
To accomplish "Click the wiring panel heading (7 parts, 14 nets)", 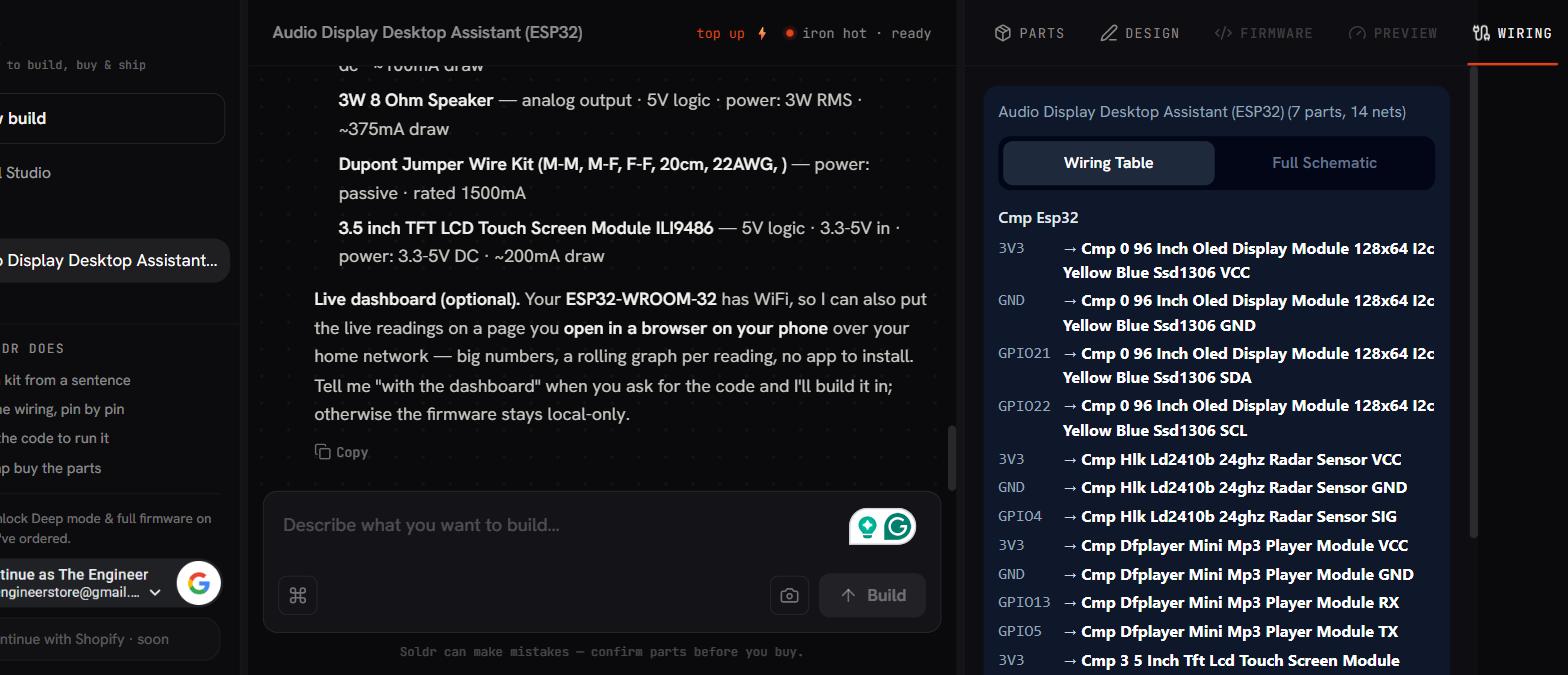I will click(x=1201, y=111).
